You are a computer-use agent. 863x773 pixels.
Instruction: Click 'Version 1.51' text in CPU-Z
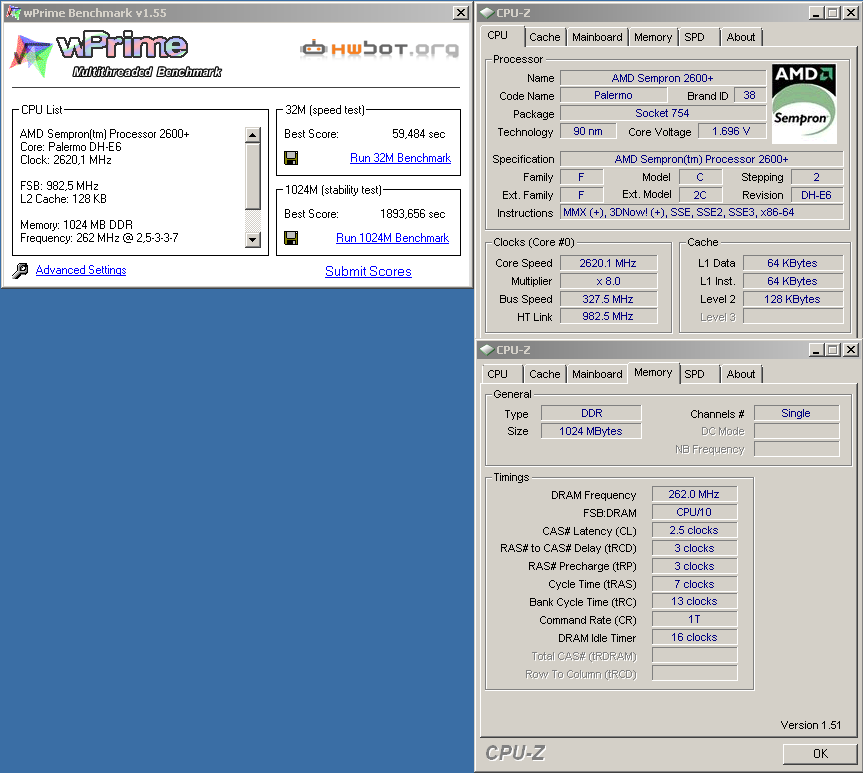(x=811, y=725)
